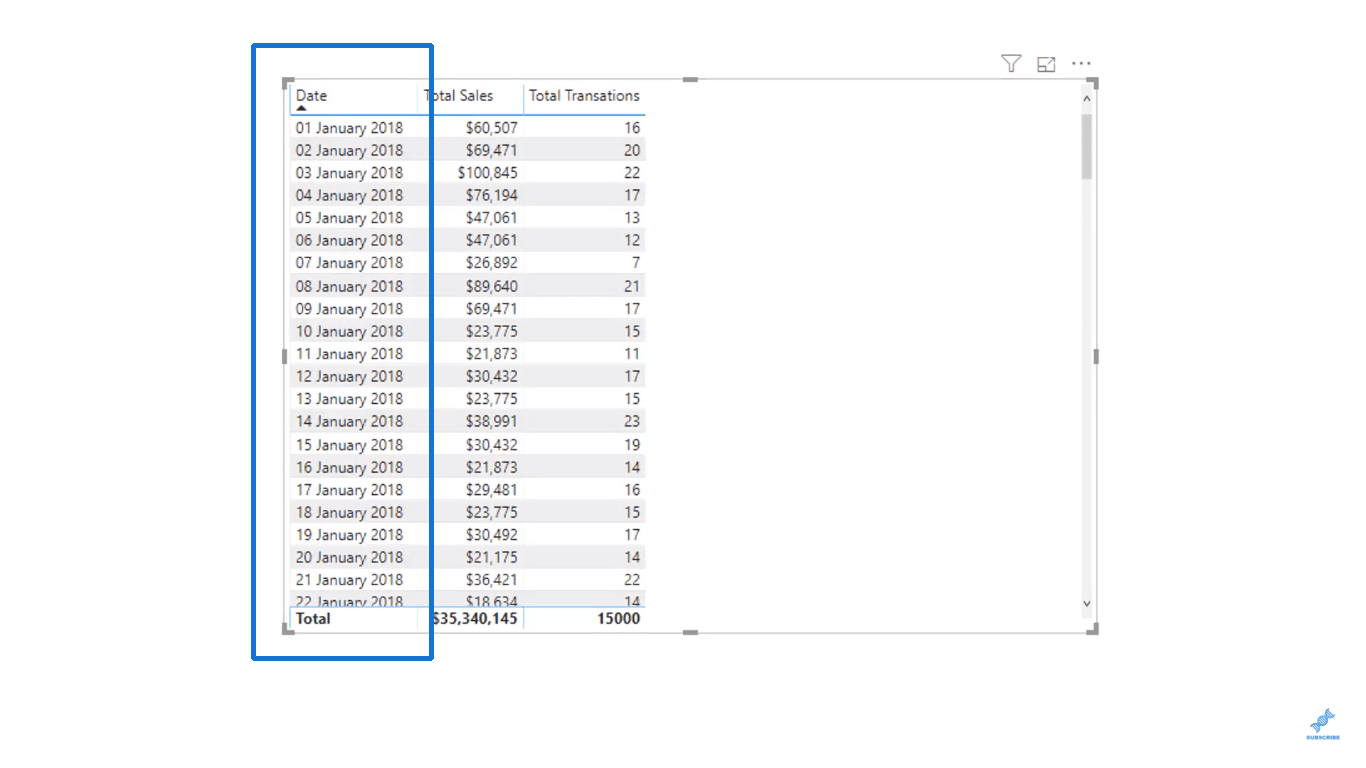
Task: Select the 06 January 2018 date cell
Action: 349,240
